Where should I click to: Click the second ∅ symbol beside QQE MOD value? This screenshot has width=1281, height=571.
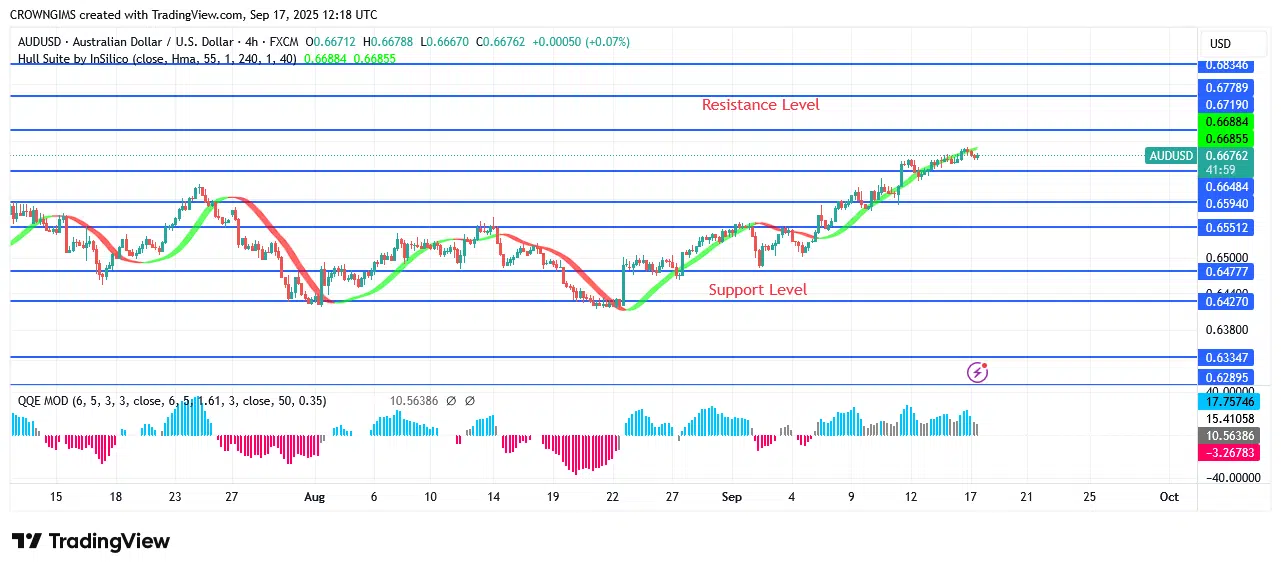(x=469, y=401)
